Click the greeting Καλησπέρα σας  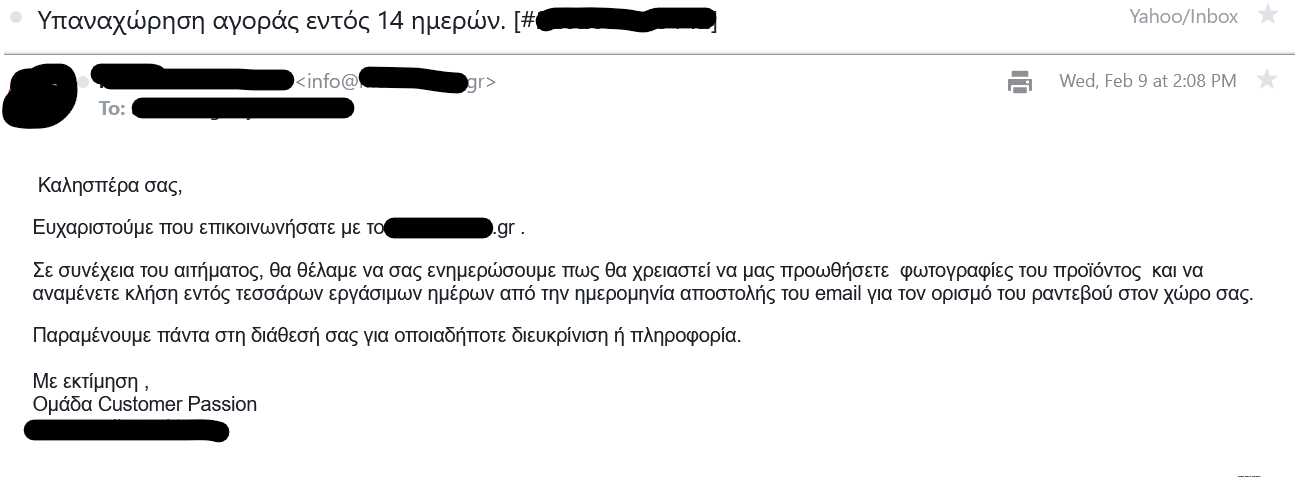point(110,185)
